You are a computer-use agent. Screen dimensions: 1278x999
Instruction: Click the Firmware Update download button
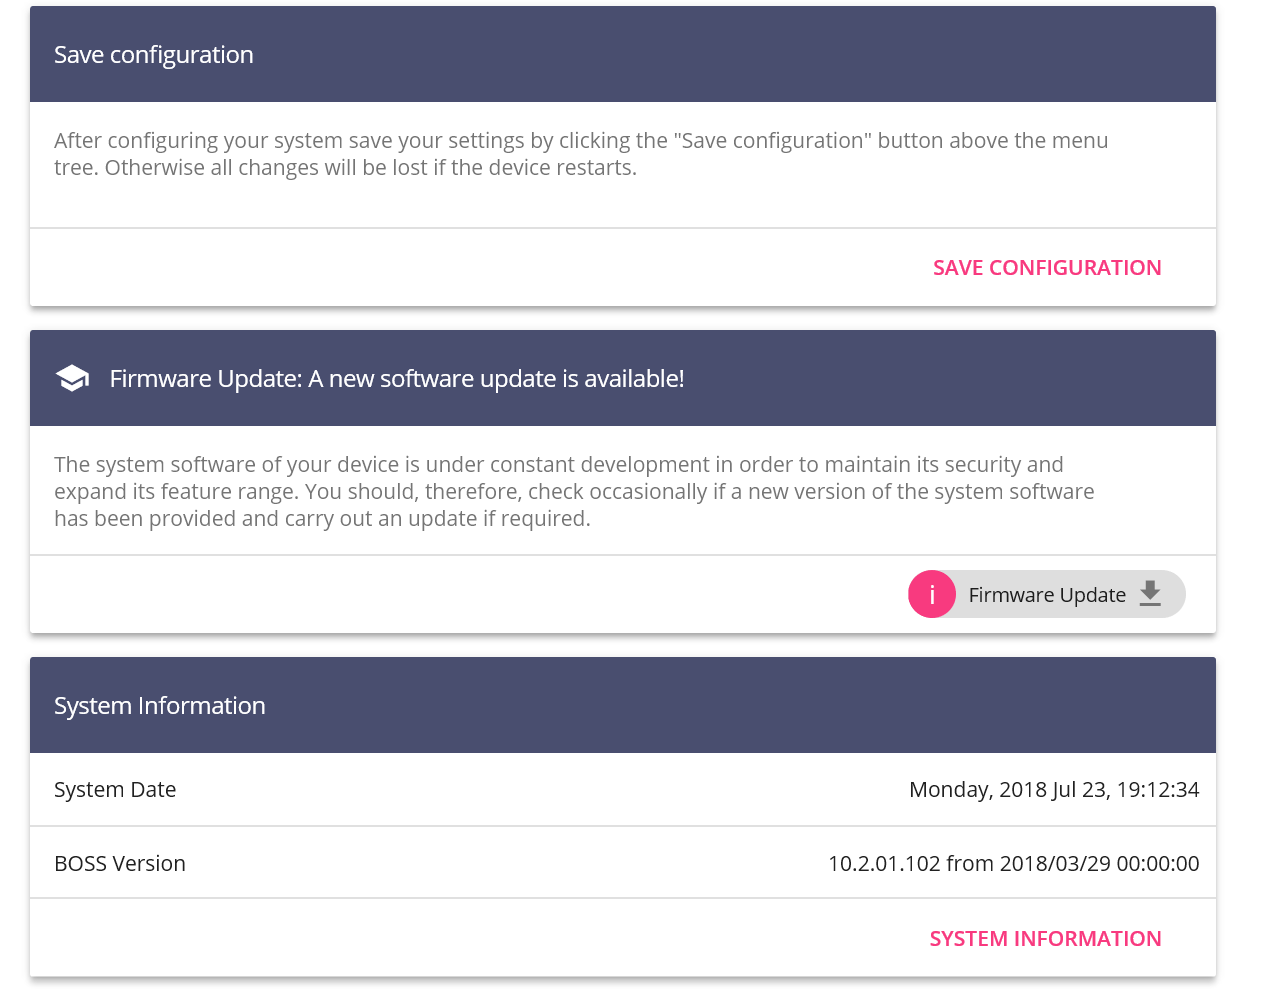[1047, 594]
